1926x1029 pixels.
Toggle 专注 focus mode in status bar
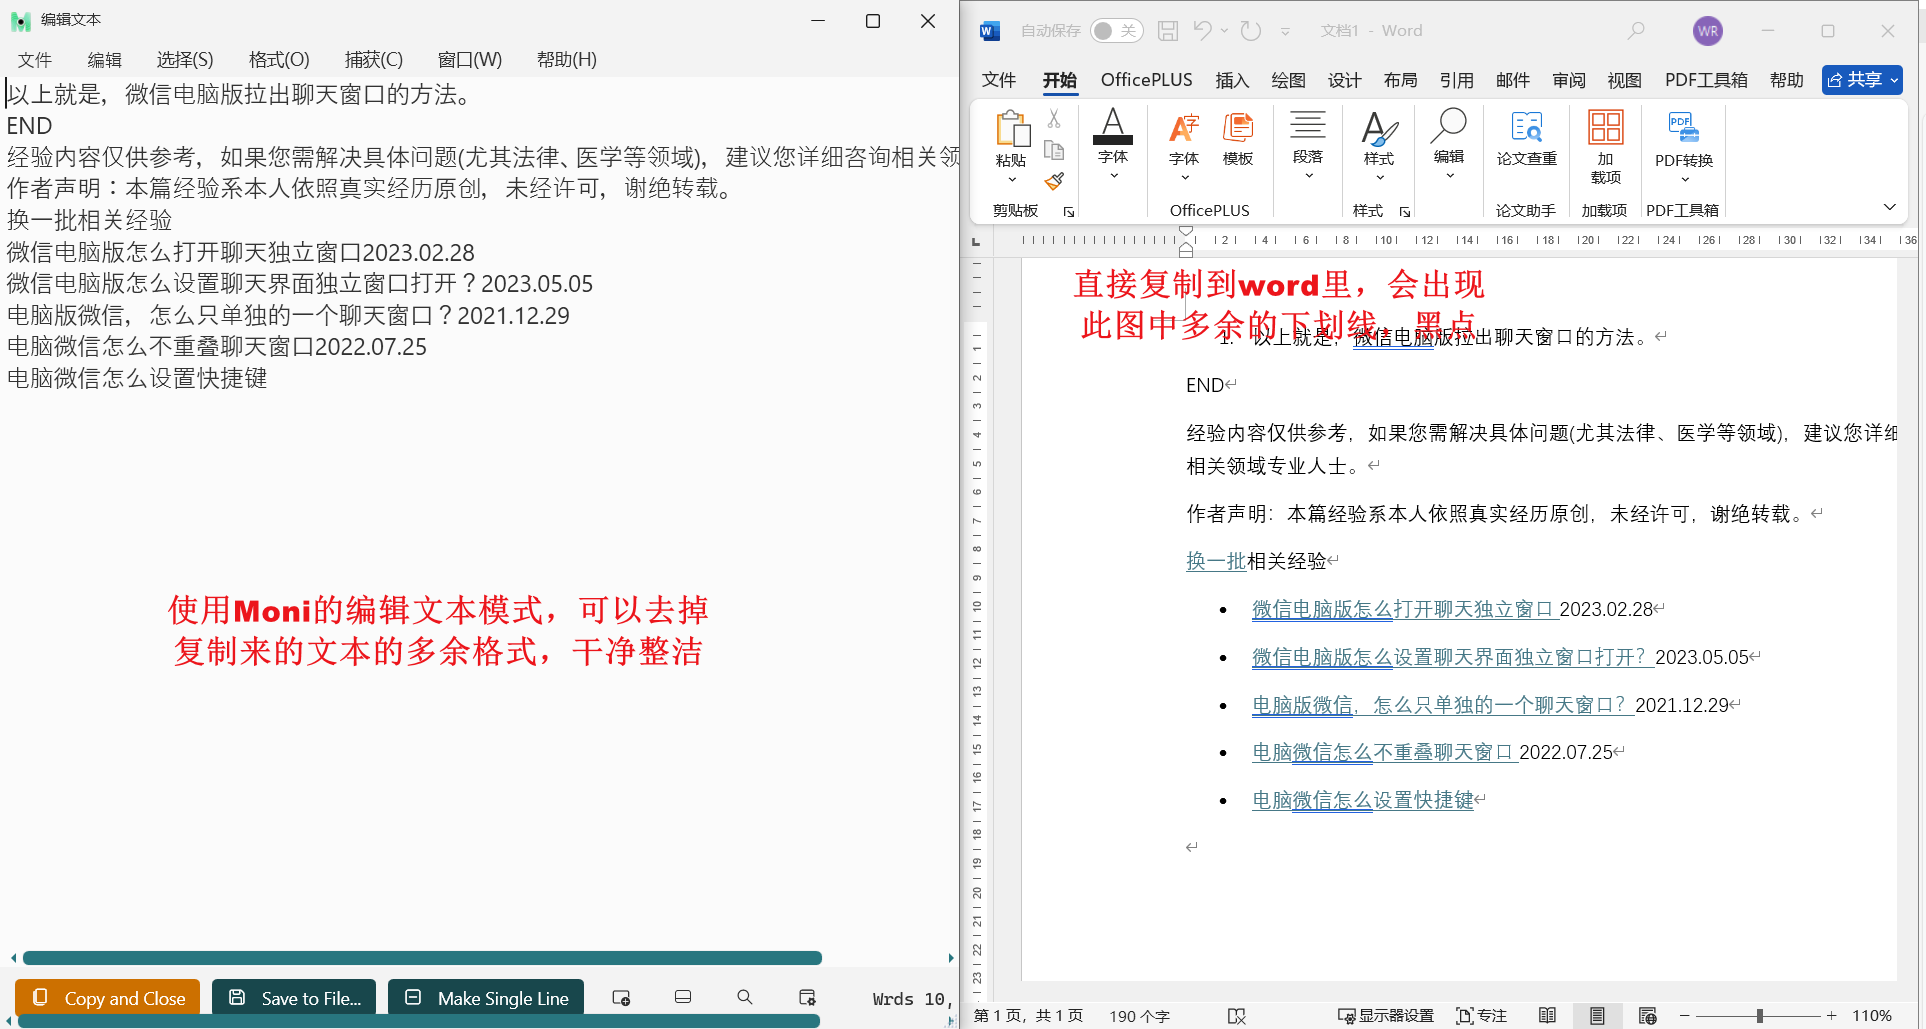(x=1482, y=1016)
